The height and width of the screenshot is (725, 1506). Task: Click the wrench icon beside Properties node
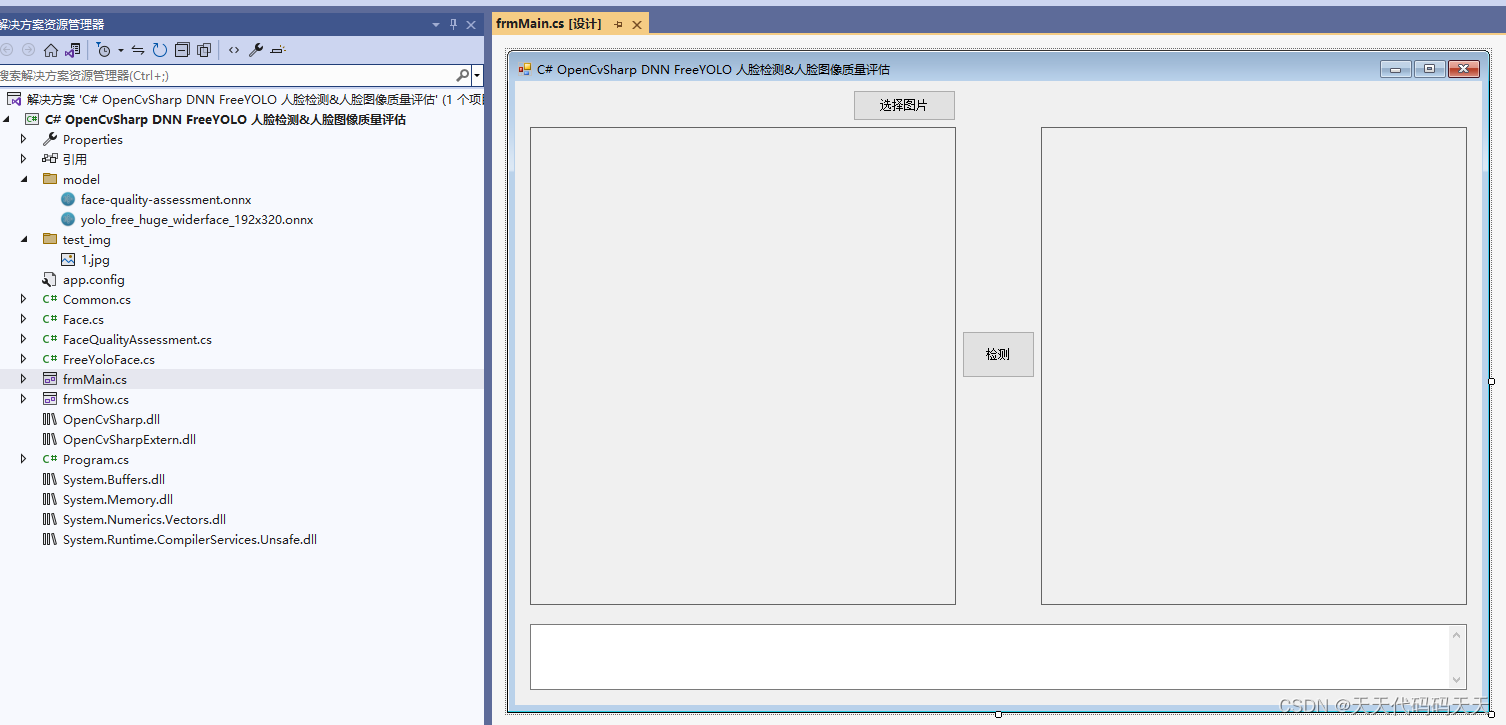click(x=50, y=139)
